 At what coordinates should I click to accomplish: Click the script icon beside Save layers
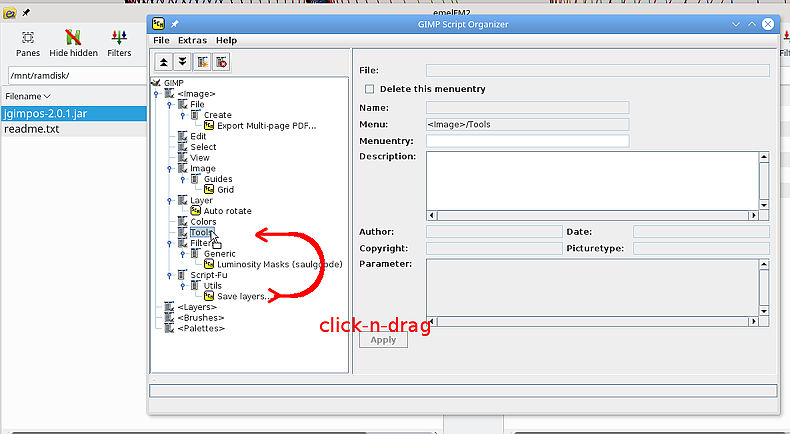point(209,296)
